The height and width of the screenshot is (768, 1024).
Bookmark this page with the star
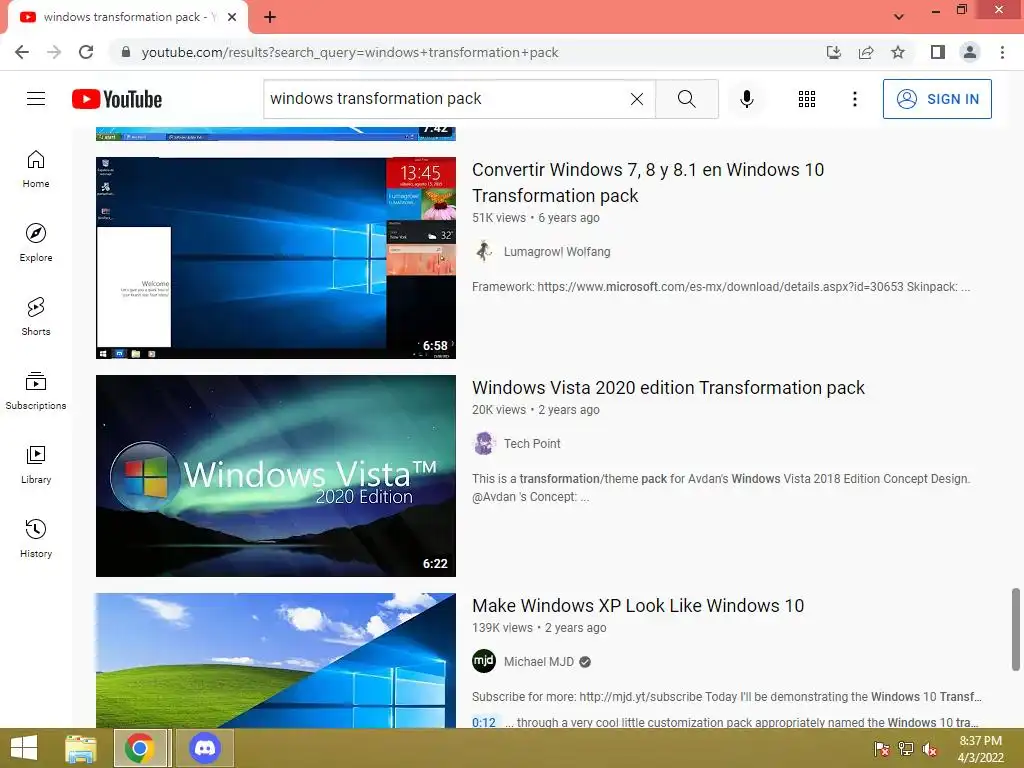tap(898, 52)
